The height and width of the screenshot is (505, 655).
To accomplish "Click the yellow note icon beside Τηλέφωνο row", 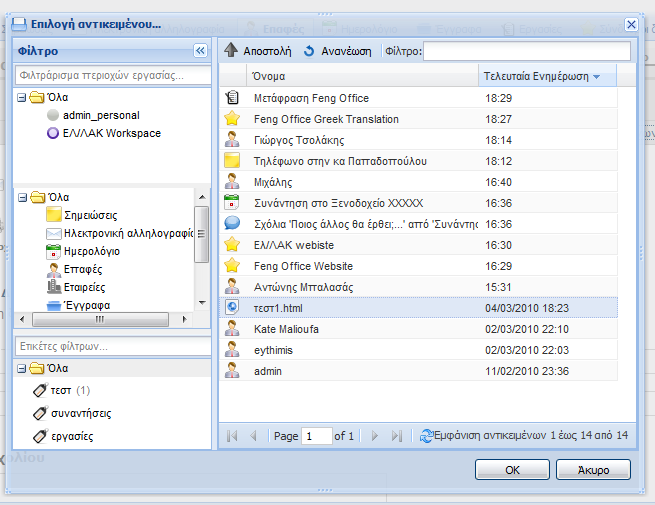I will click(x=232, y=161).
